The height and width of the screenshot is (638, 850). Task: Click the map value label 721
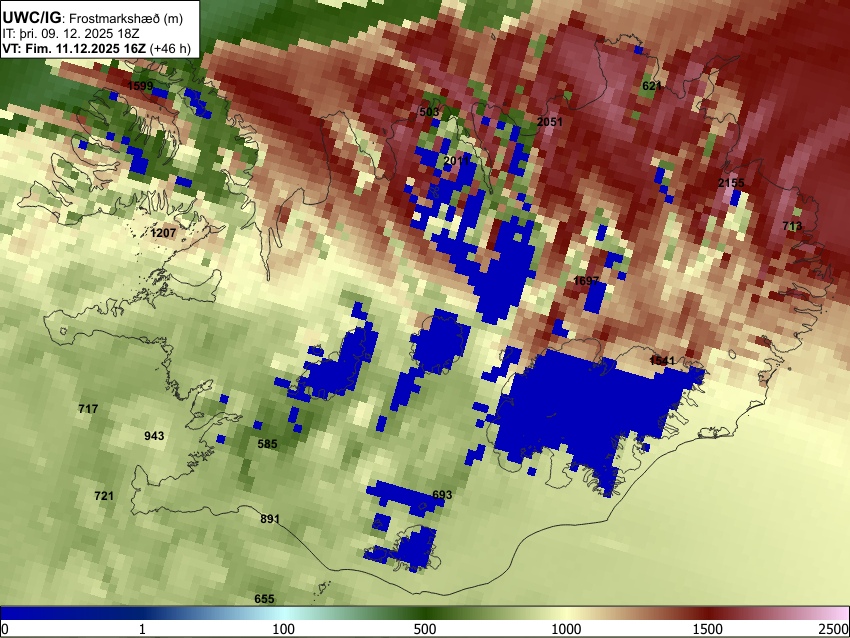pos(104,495)
